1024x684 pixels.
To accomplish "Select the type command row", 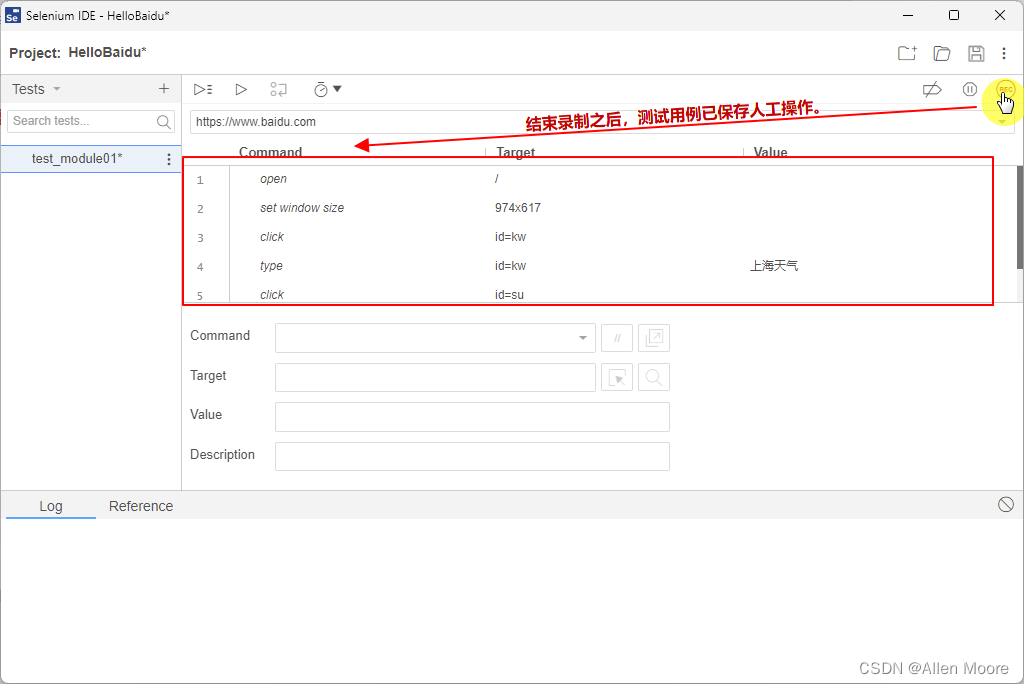I will click(599, 266).
